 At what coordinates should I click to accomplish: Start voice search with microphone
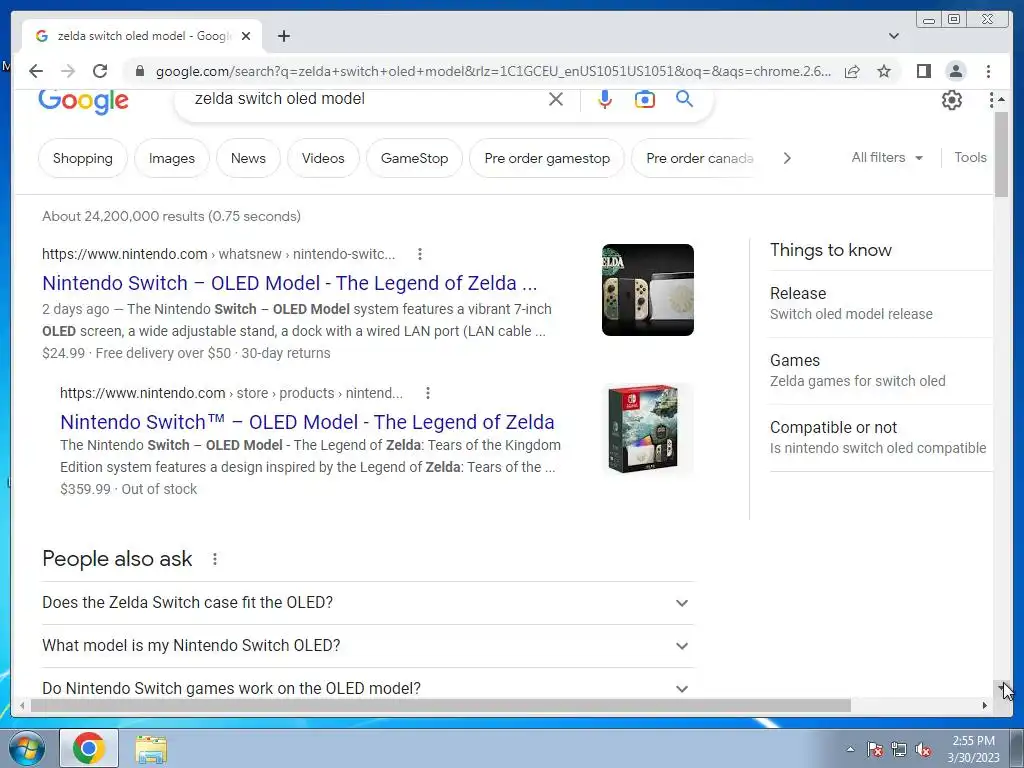(x=605, y=99)
